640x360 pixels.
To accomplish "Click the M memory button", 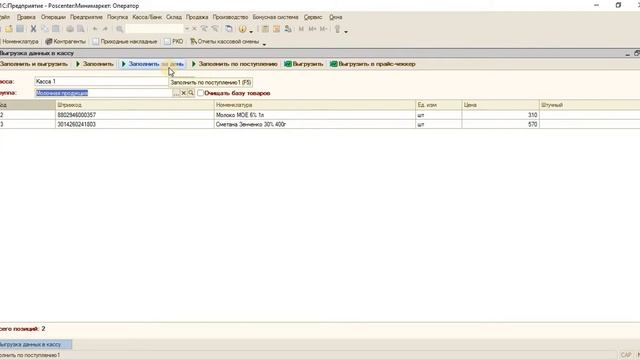I will [x=301, y=29].
